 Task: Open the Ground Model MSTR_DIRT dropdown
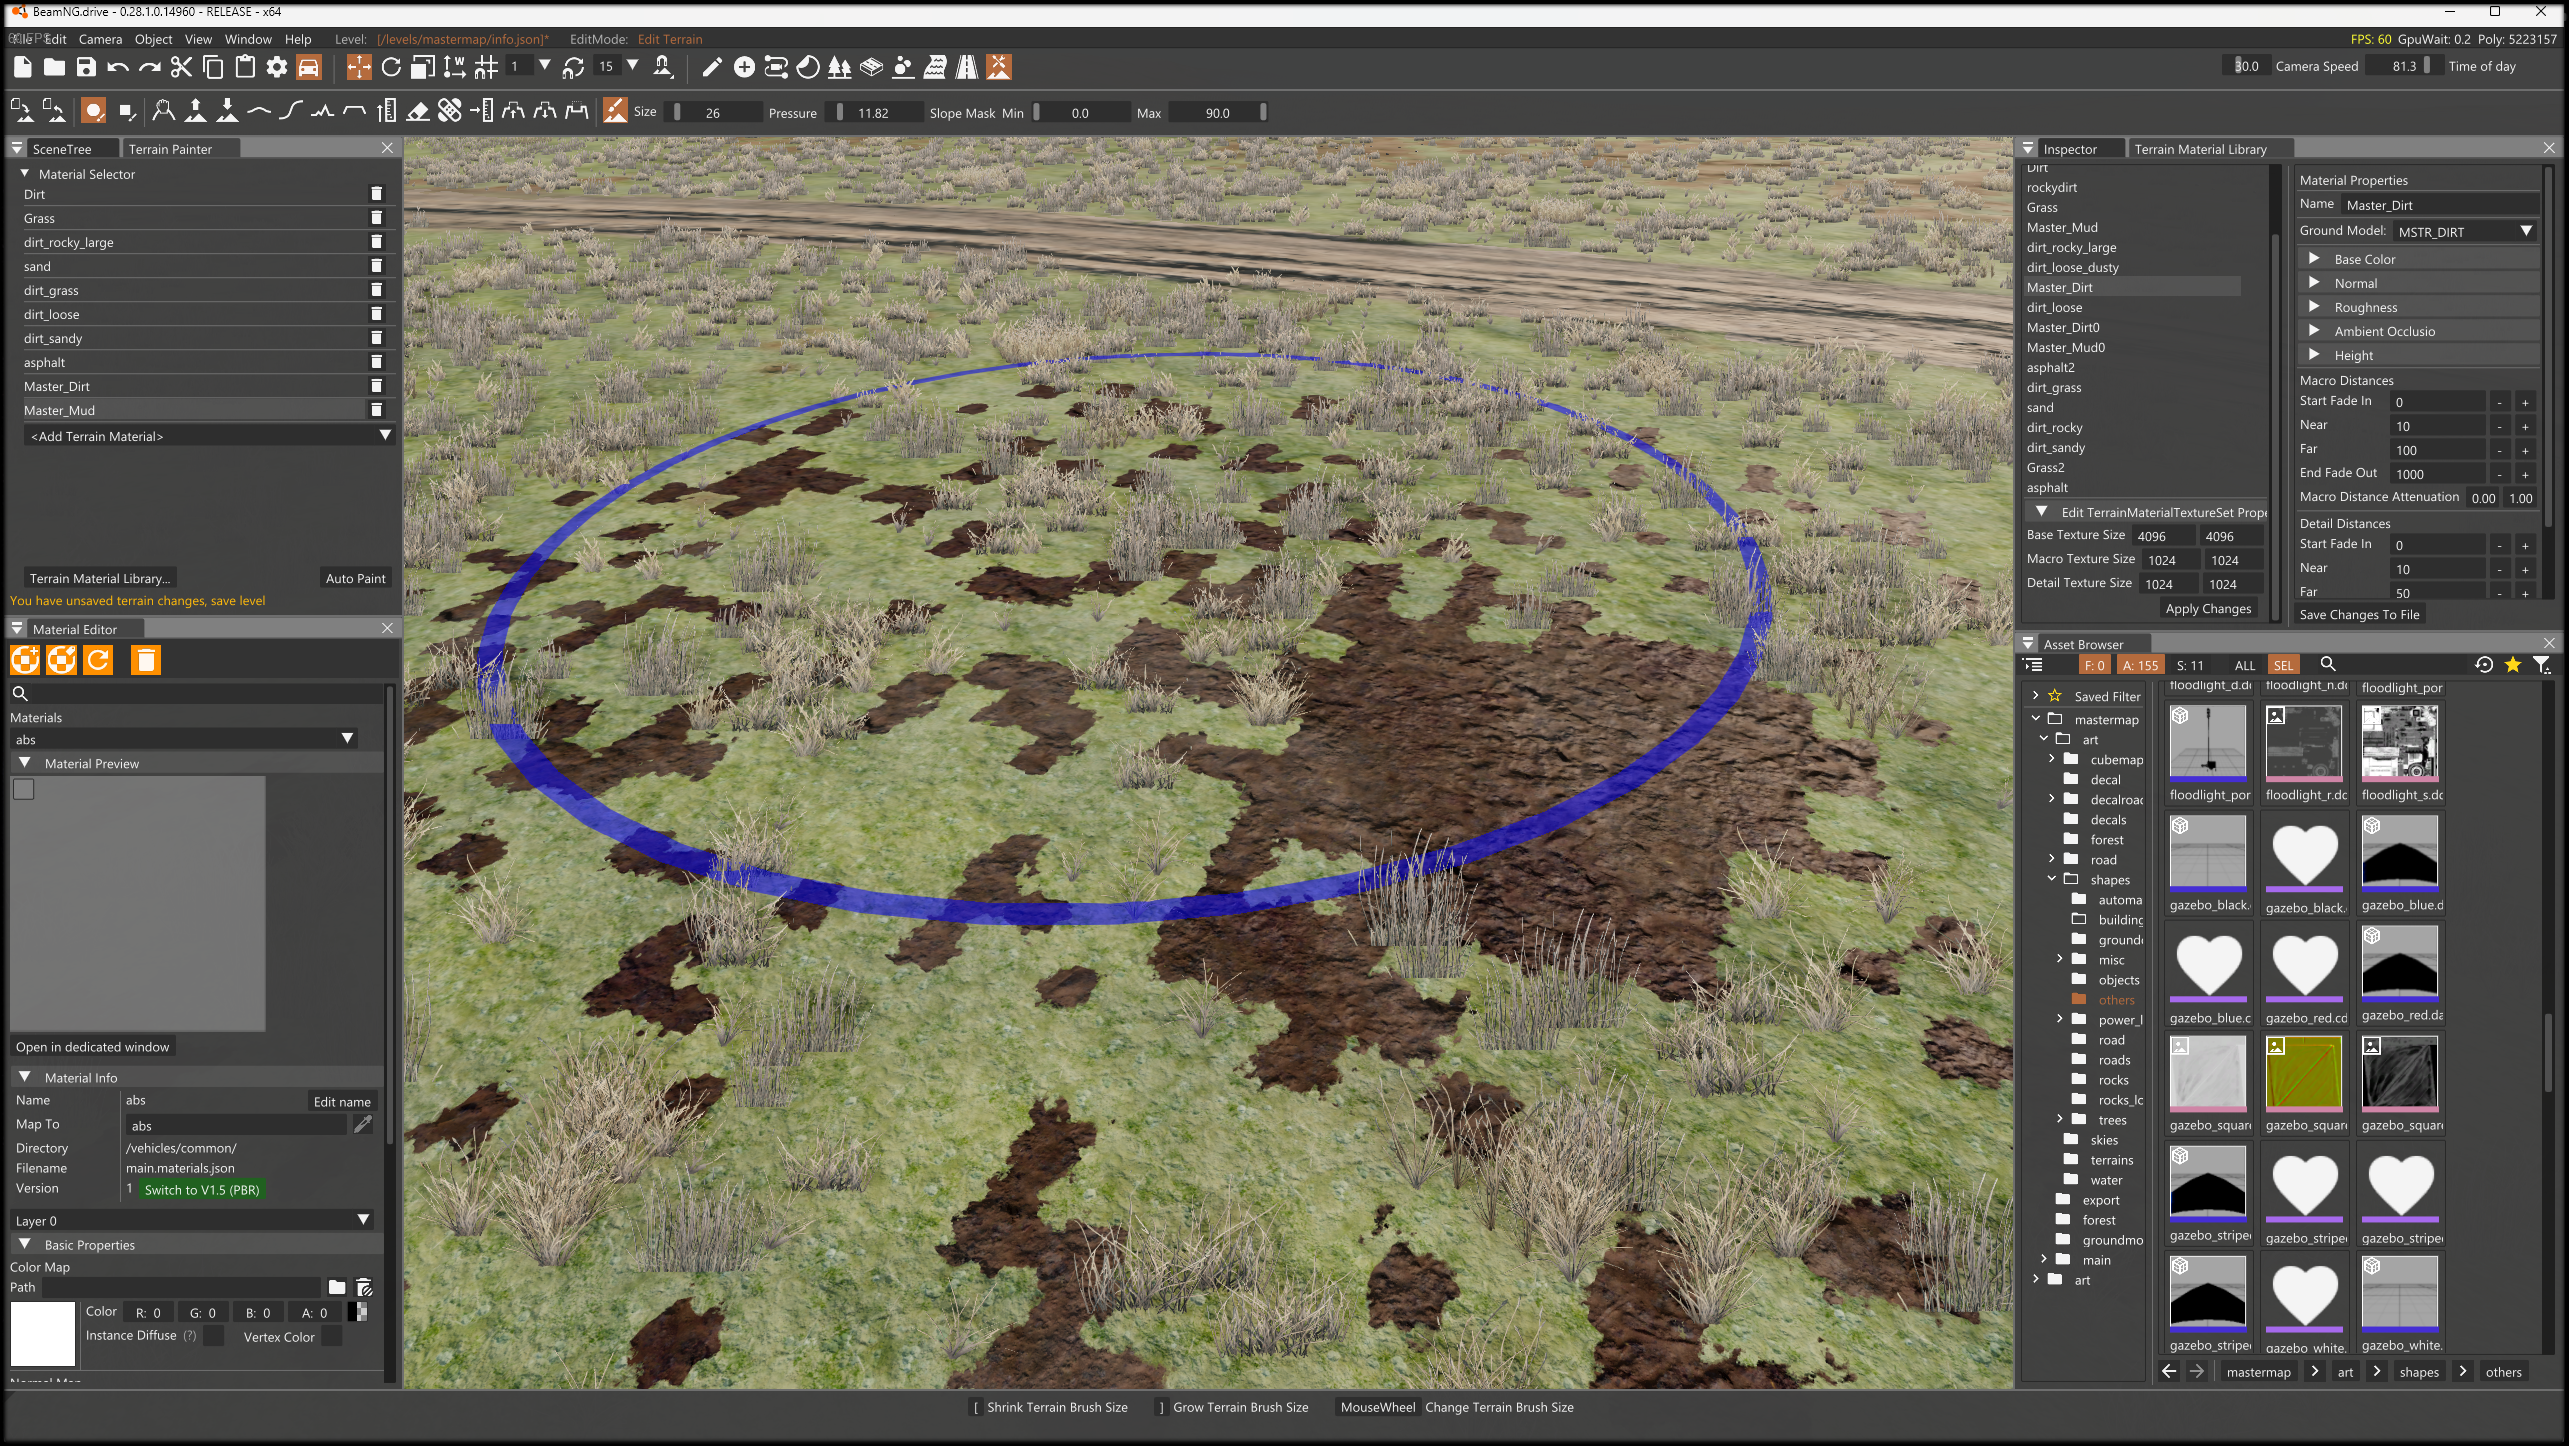click(2466, 231)
